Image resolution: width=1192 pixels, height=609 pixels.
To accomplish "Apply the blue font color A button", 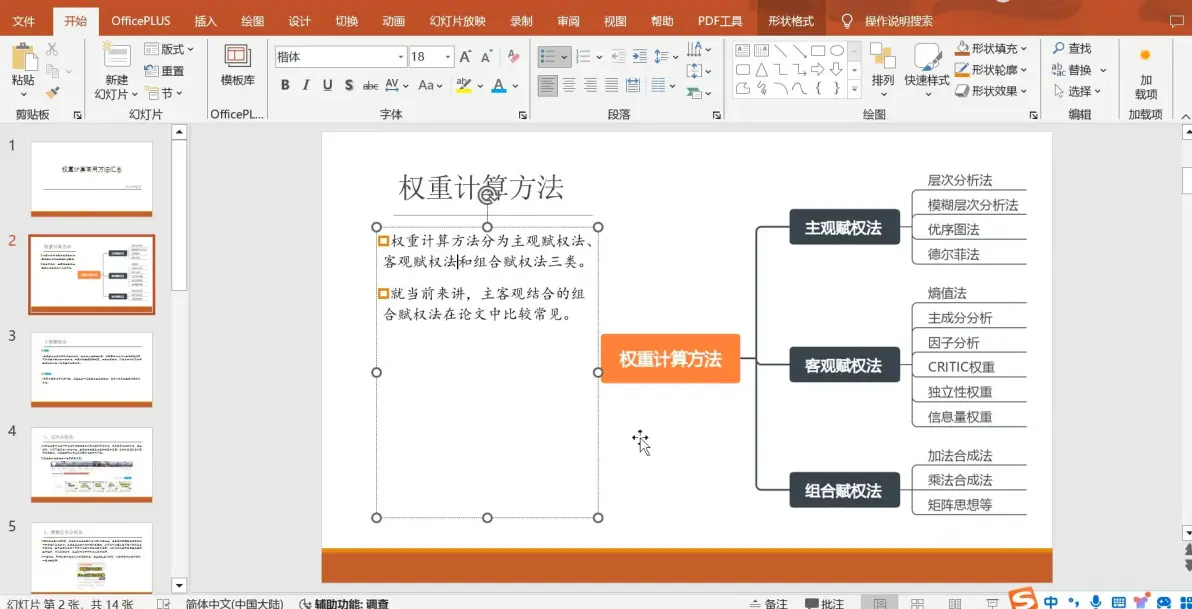I will (499, 85).
